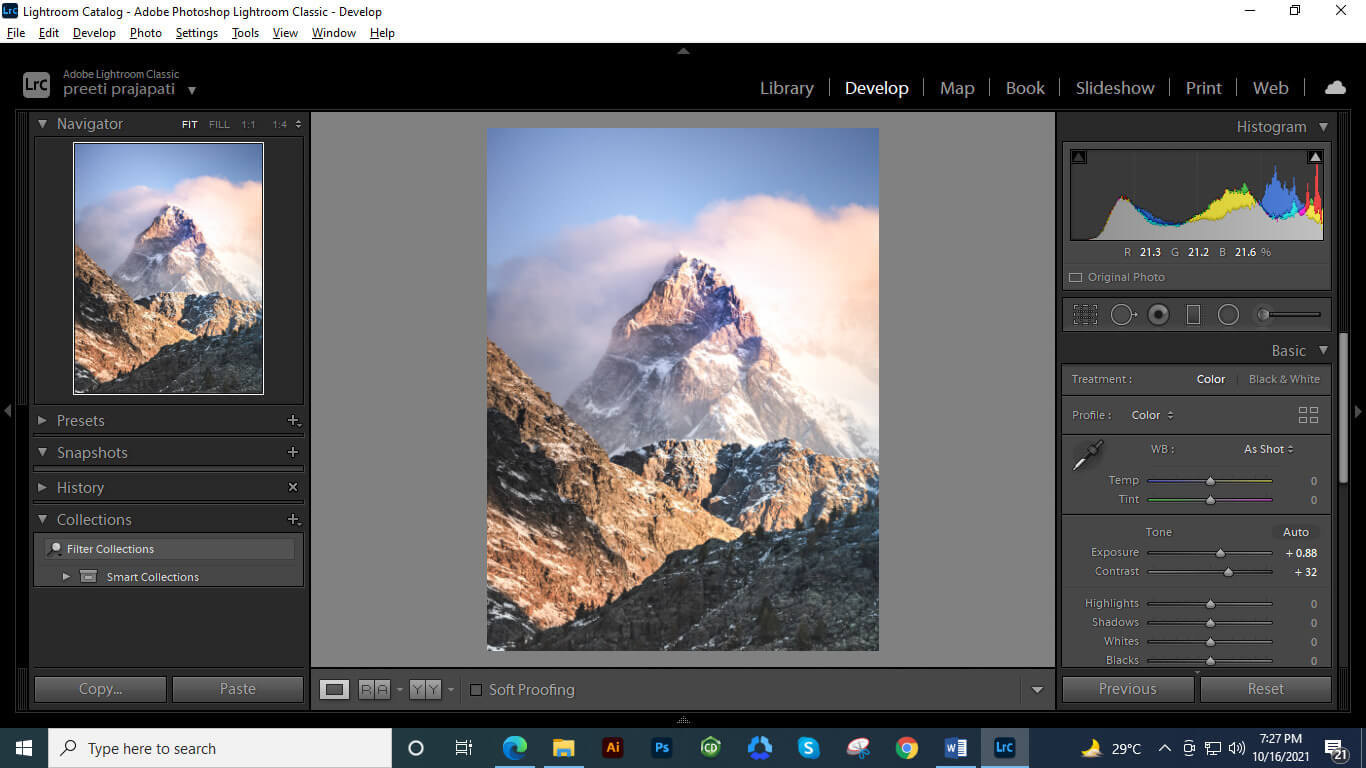The width and height of the screenshot is (1366, 768).
Task: Select the Crop Overlay tool
Action: [x=1085, y=314]
